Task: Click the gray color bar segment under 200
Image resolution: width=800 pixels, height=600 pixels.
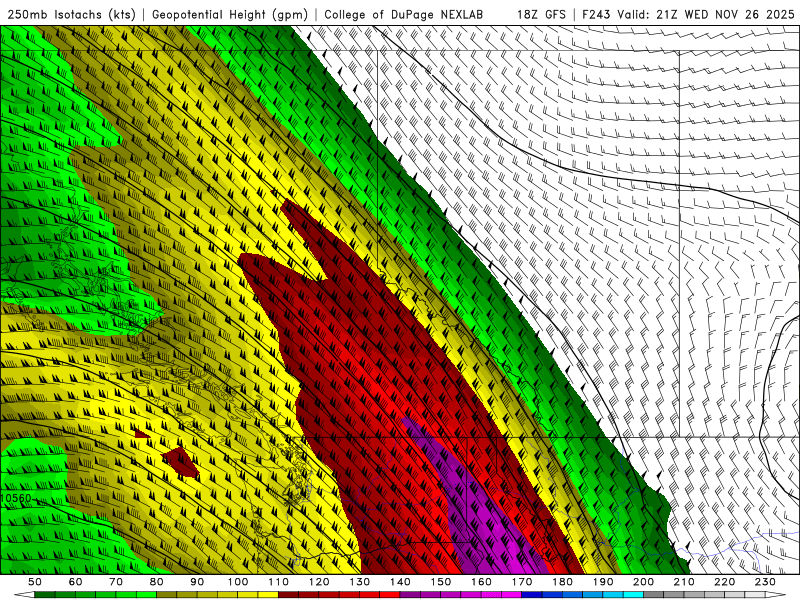Action: (x=654, y=595)
